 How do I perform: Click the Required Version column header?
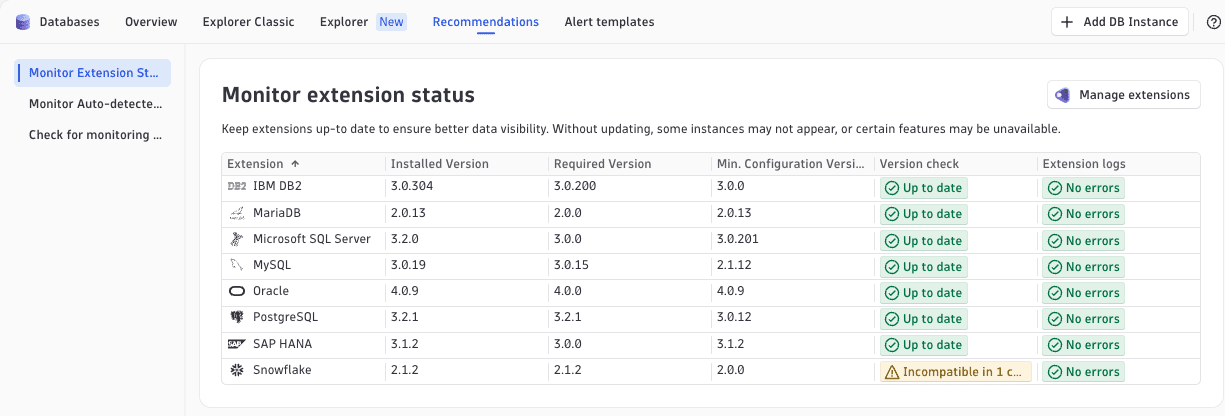click(x=629, y=164)
